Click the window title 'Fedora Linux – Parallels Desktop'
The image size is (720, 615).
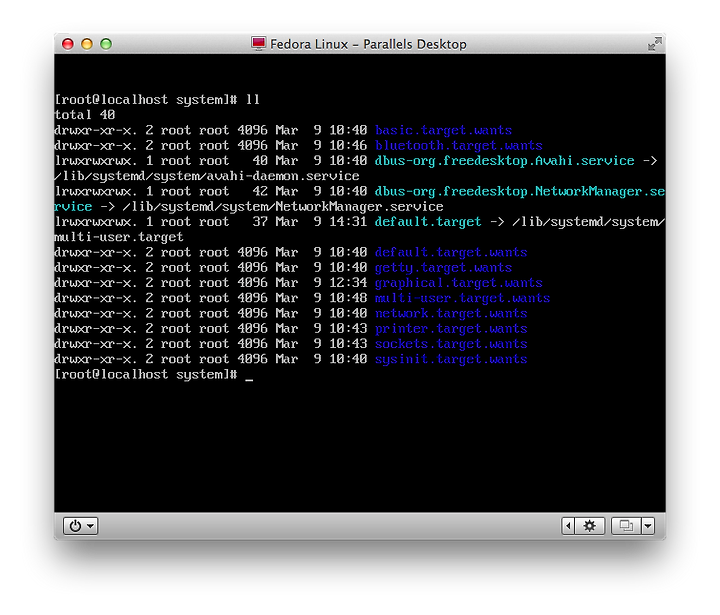click(368, 44)
